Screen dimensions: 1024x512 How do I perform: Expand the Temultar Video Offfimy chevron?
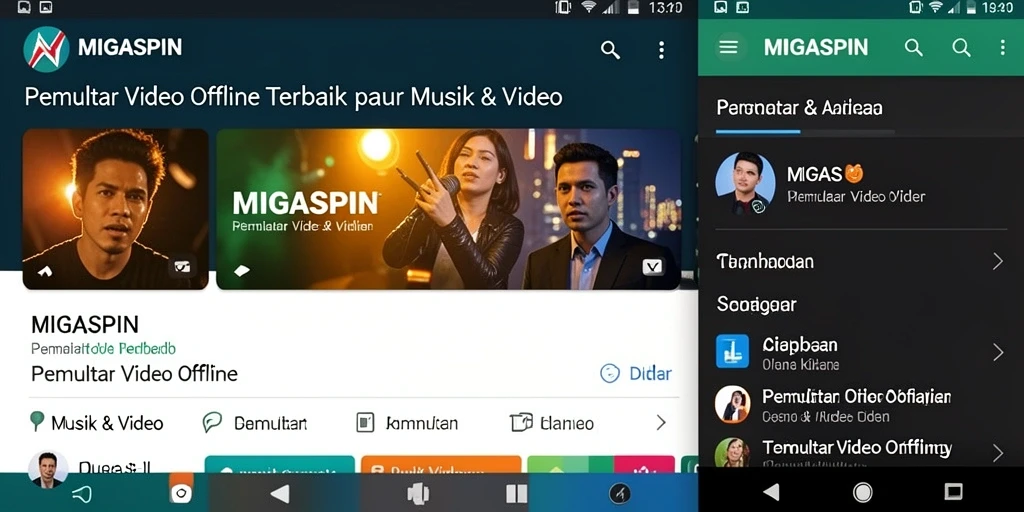[997, 453]
